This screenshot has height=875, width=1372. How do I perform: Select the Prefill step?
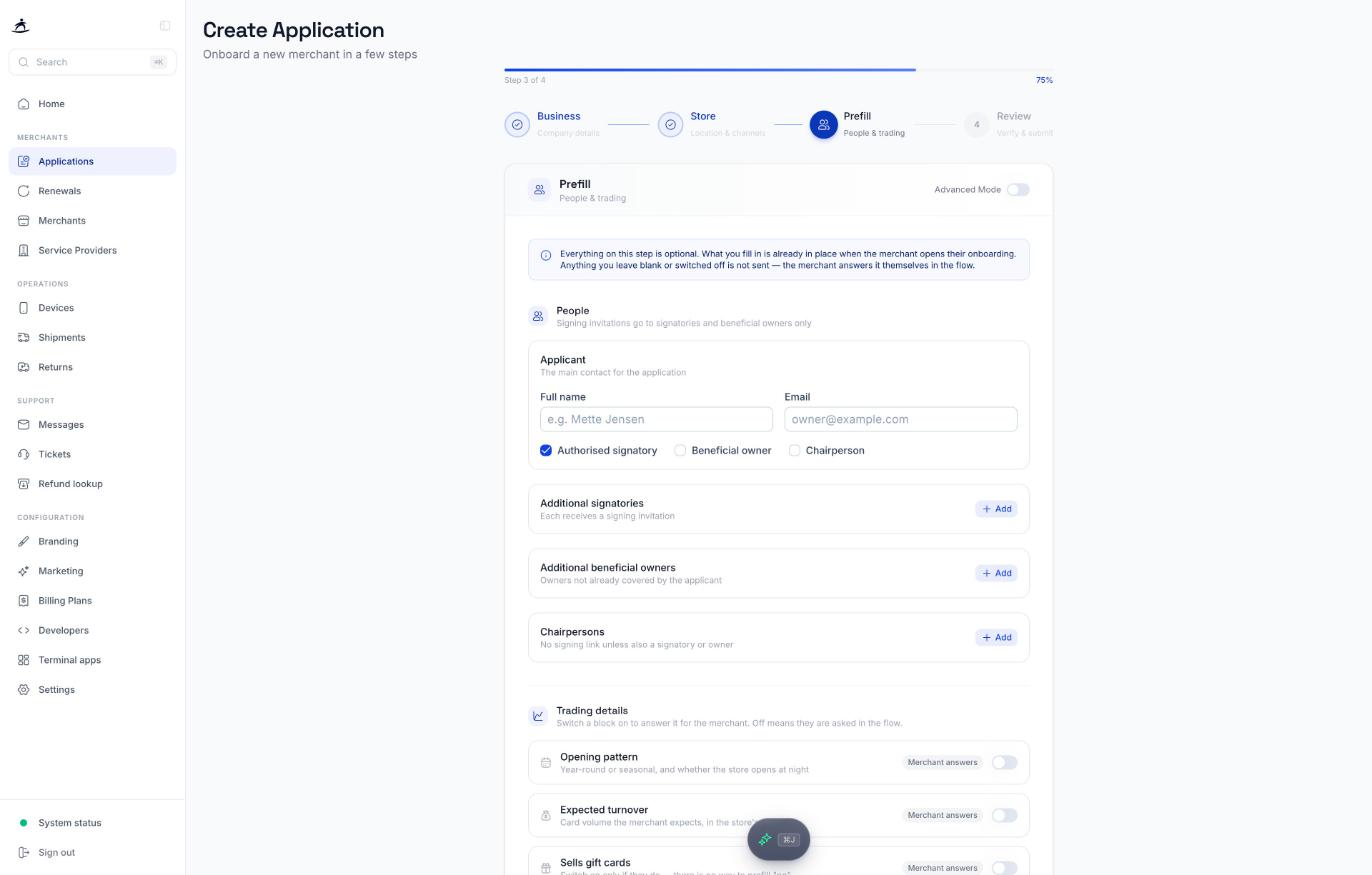(858, 124)
